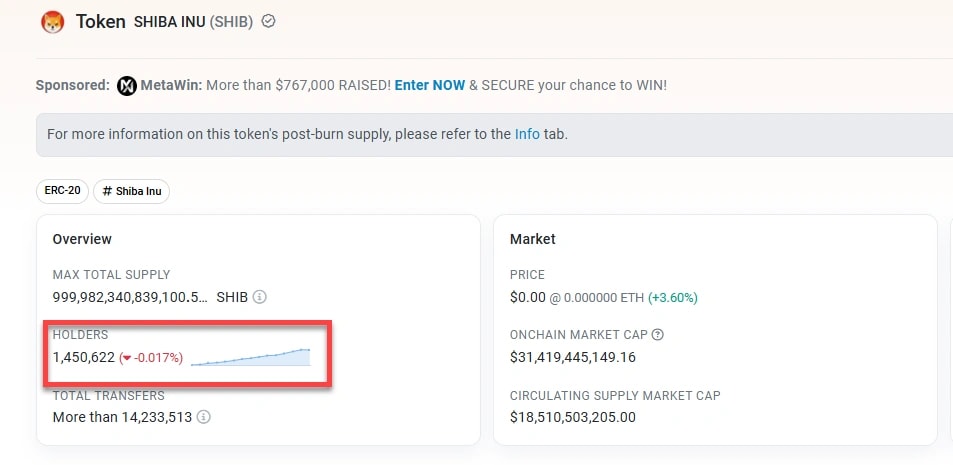Image resolution: width=953 pixels, height=465 pixels.
Task: Select the # Shiba Inu tag
Action: pos(131,191)
